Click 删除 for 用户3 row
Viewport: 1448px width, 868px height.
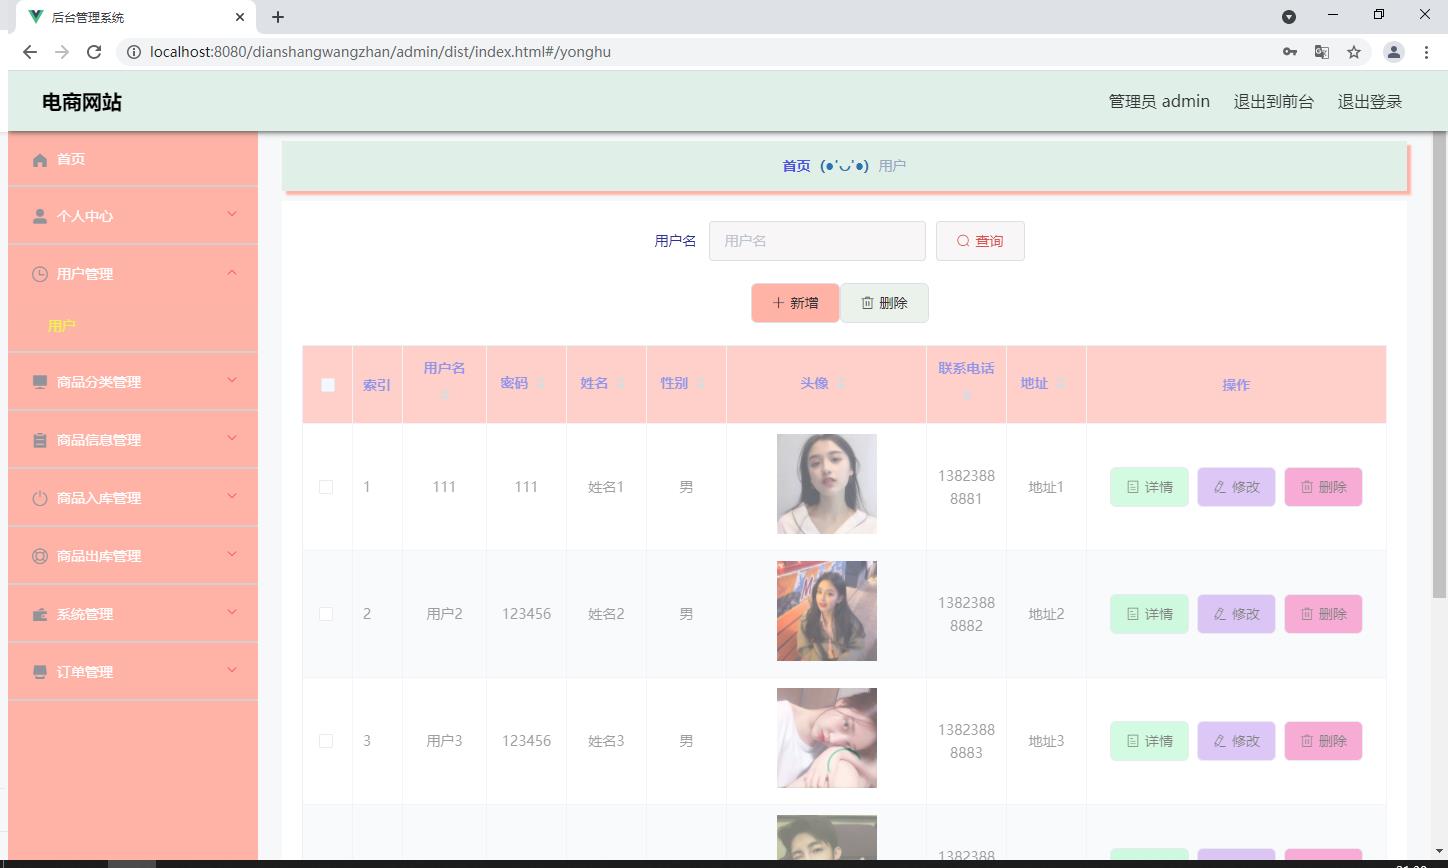coord(1323,741)
